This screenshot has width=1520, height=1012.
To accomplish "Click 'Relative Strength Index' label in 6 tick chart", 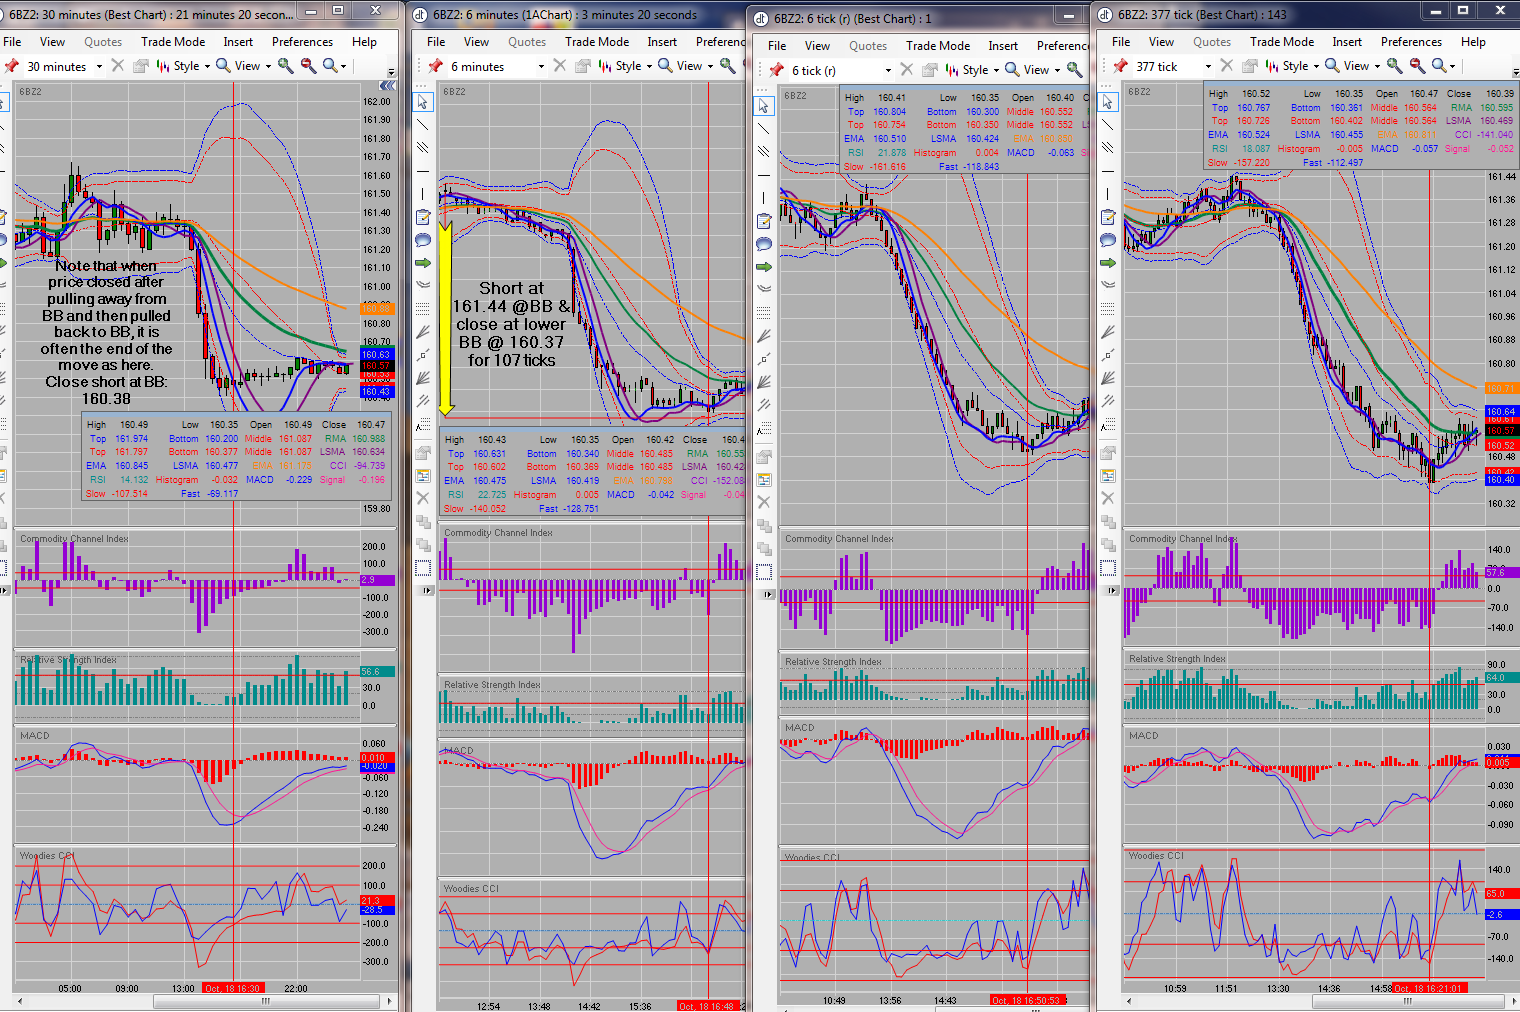I will (x=833, y=662).
